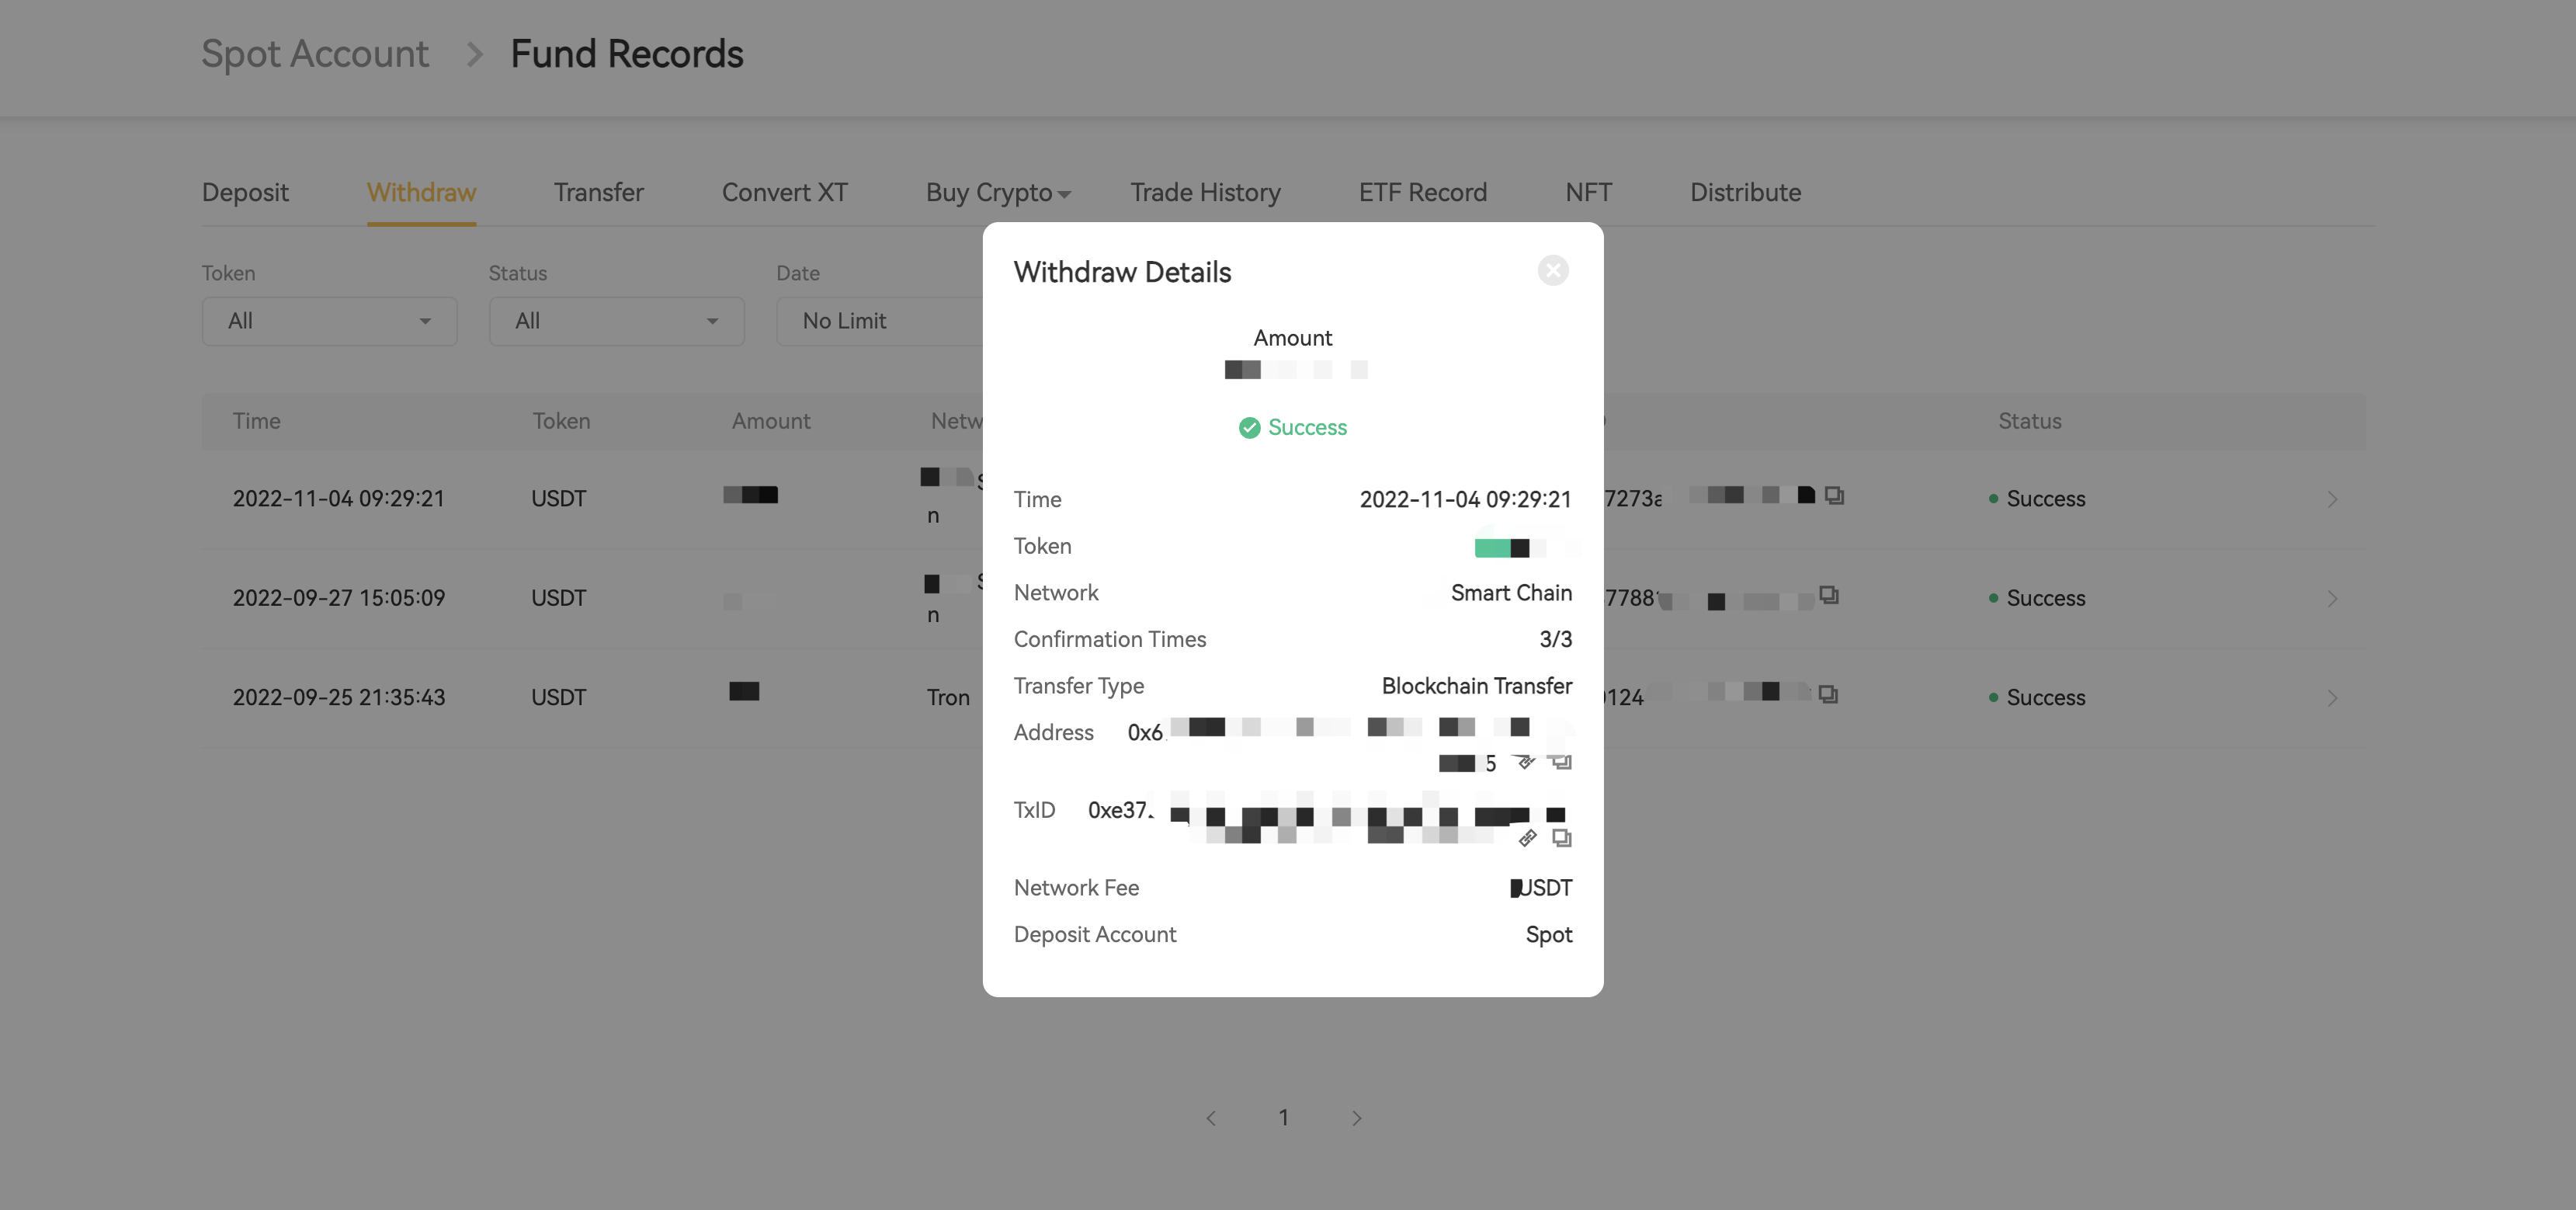The height and width of the screenshot is (1210, 2576).
Task: Copy TxID of 2022-09-27 withdrawal row
Action: point(1829,595)
